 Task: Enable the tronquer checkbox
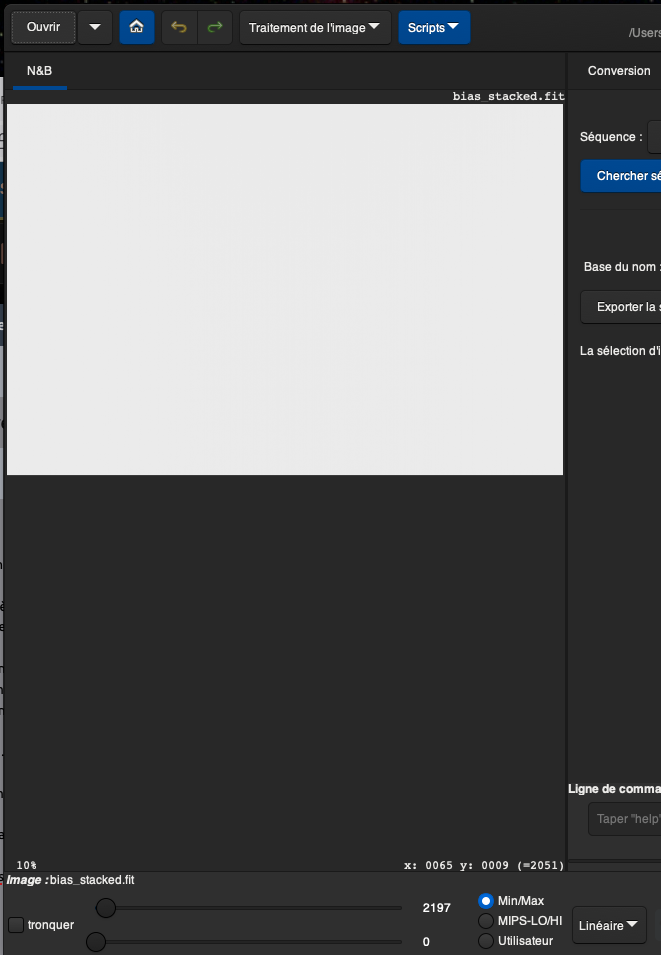[x=16, y=925]
